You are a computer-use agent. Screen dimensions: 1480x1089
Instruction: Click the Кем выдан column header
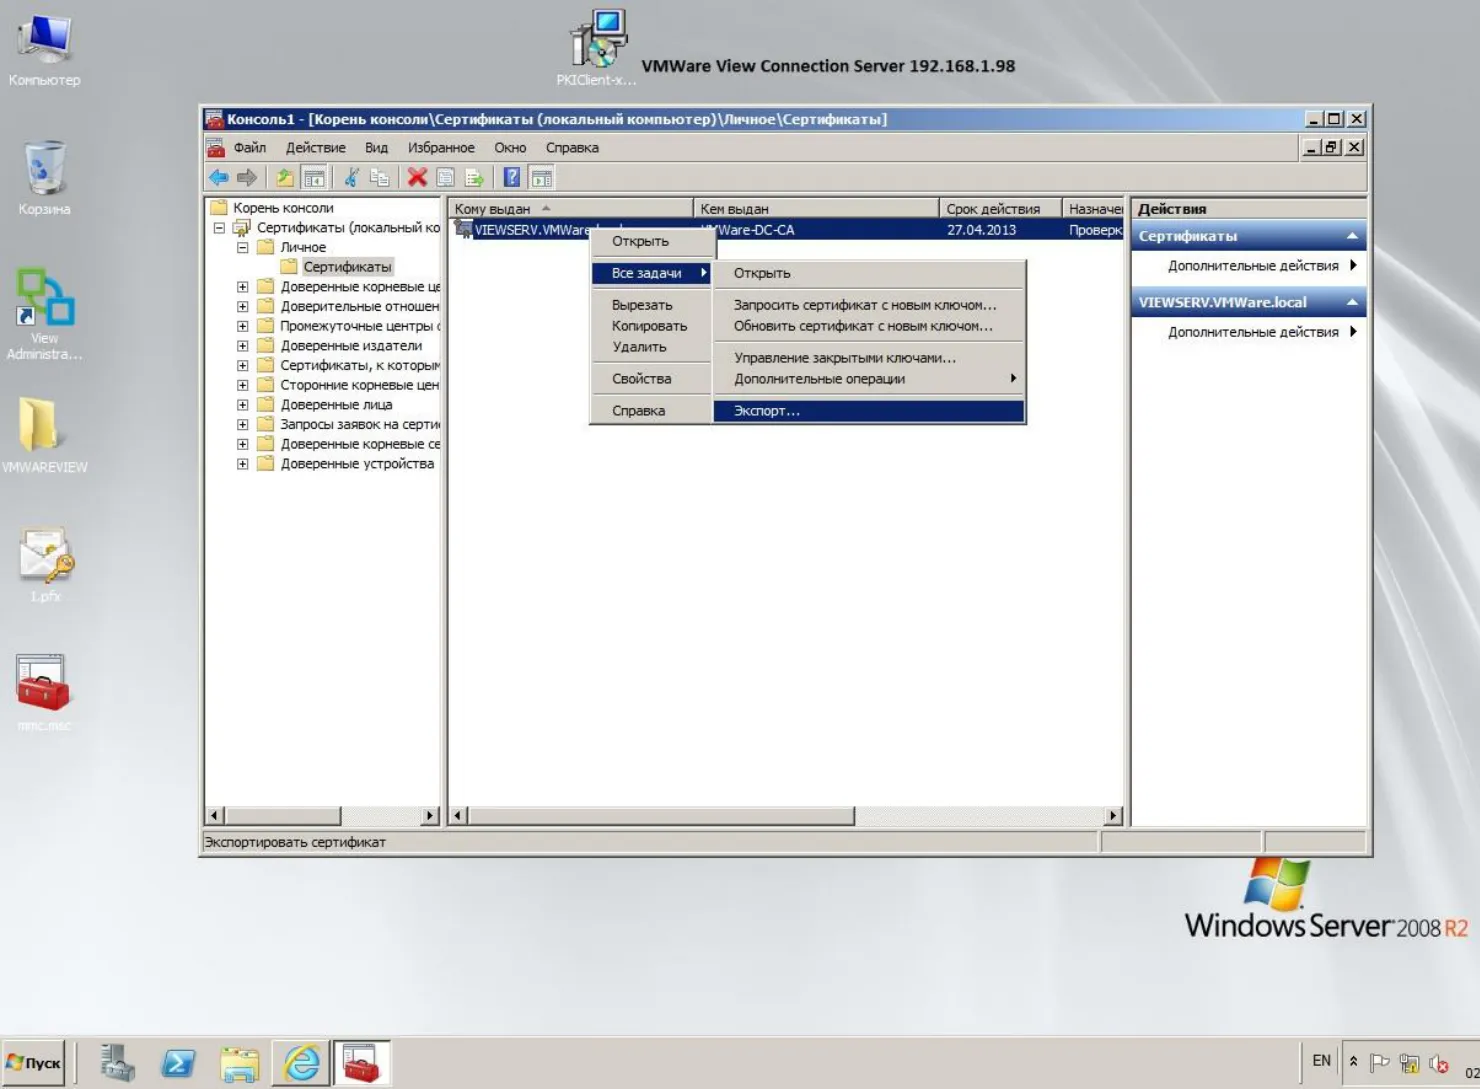coord(816,209)
